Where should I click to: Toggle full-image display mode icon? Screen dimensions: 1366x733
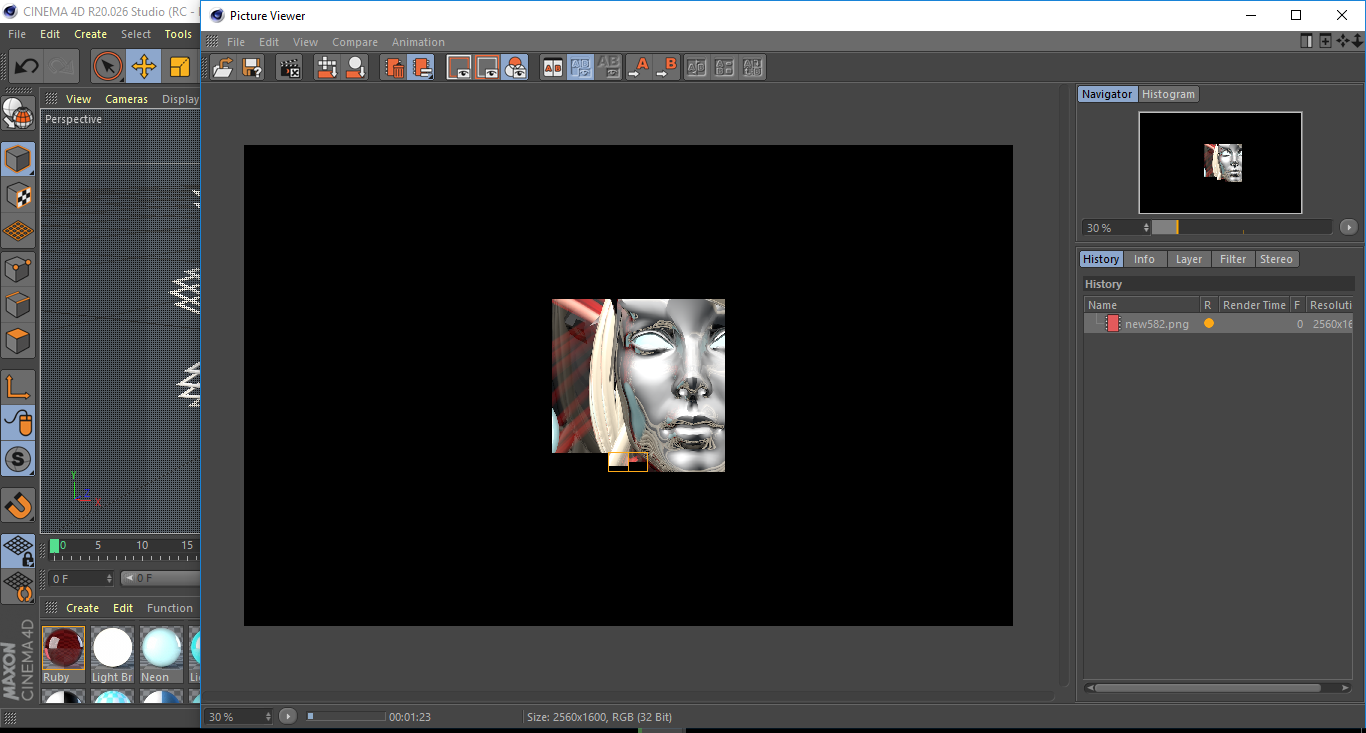(459, 68)
